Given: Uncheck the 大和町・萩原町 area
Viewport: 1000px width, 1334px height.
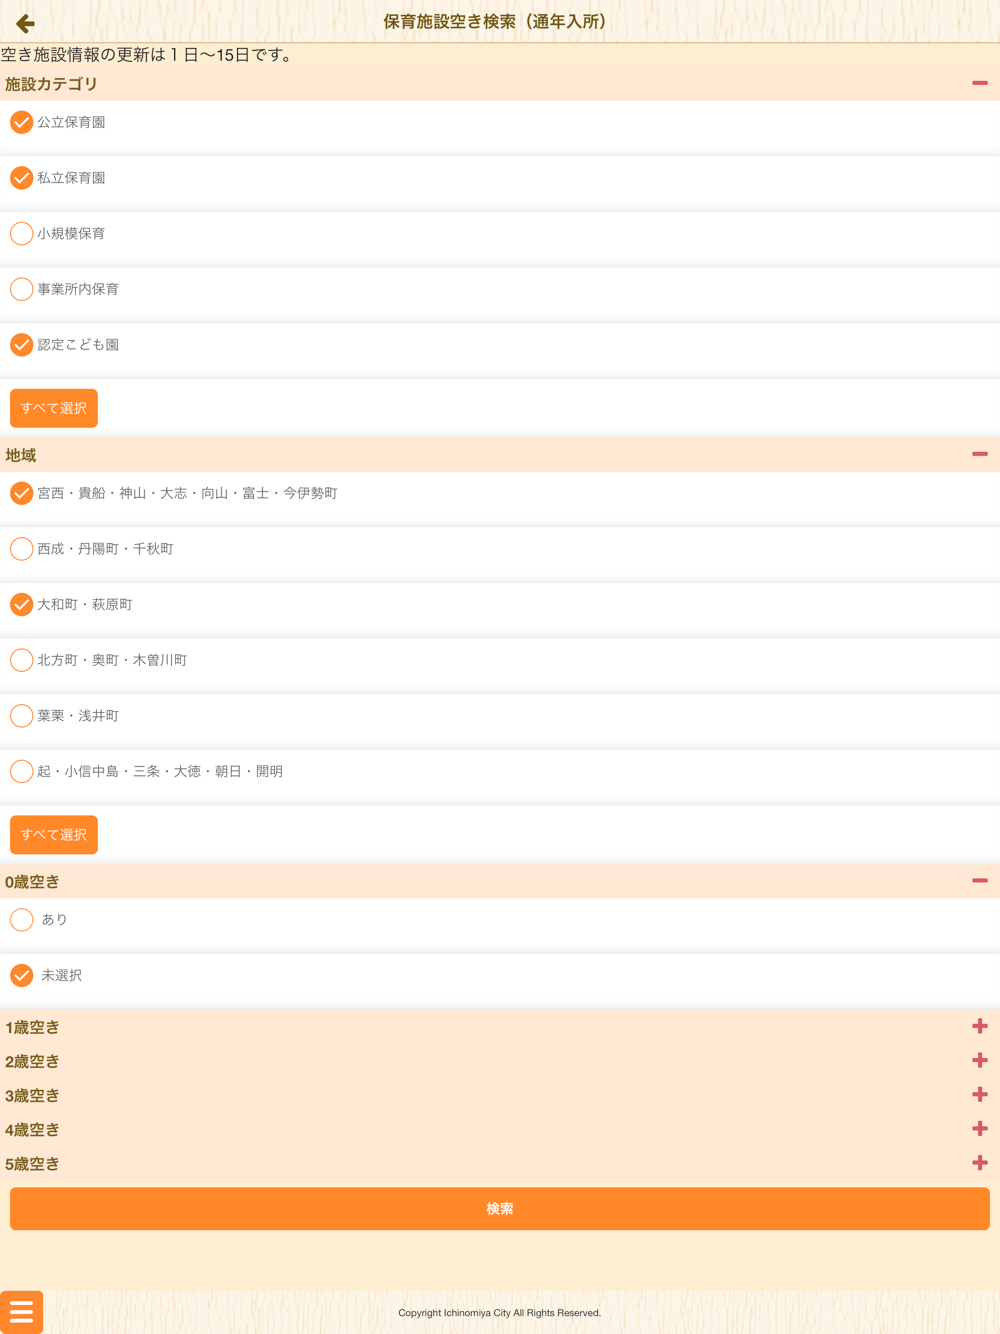Looking at the screenshot, I should [21, 604].
